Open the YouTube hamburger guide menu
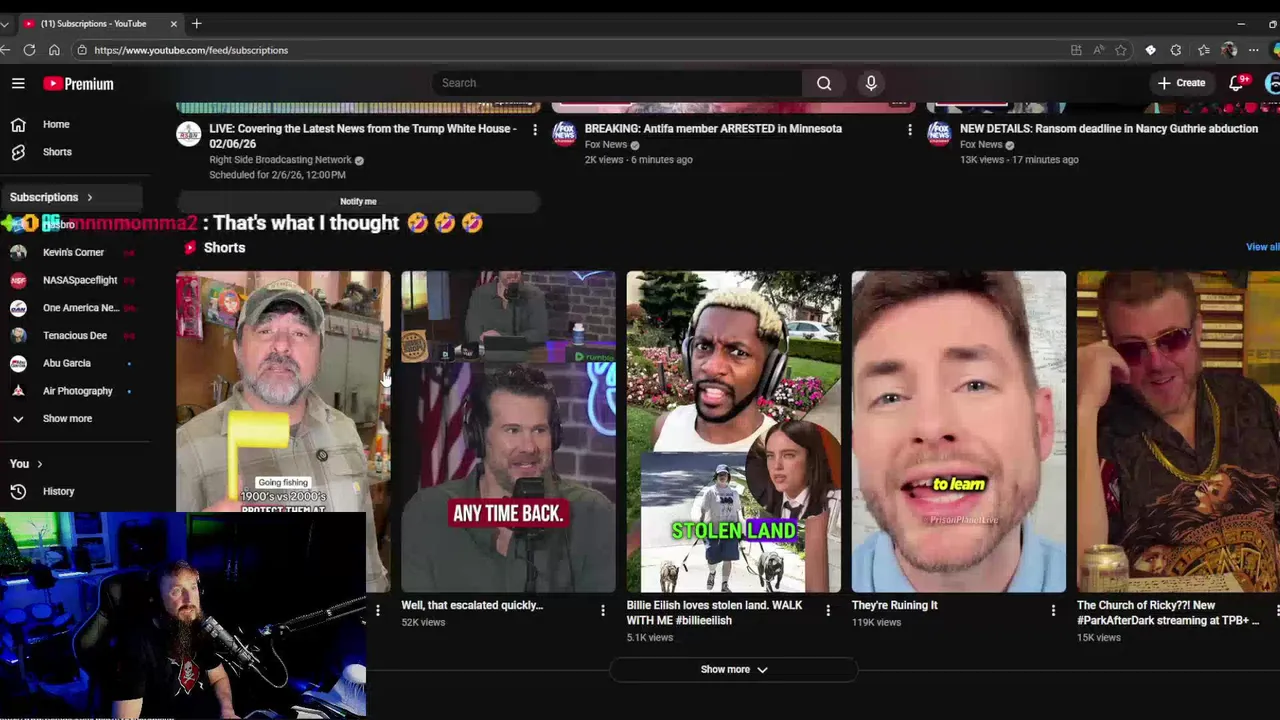The image size is (1280, 720). [18, 84]
